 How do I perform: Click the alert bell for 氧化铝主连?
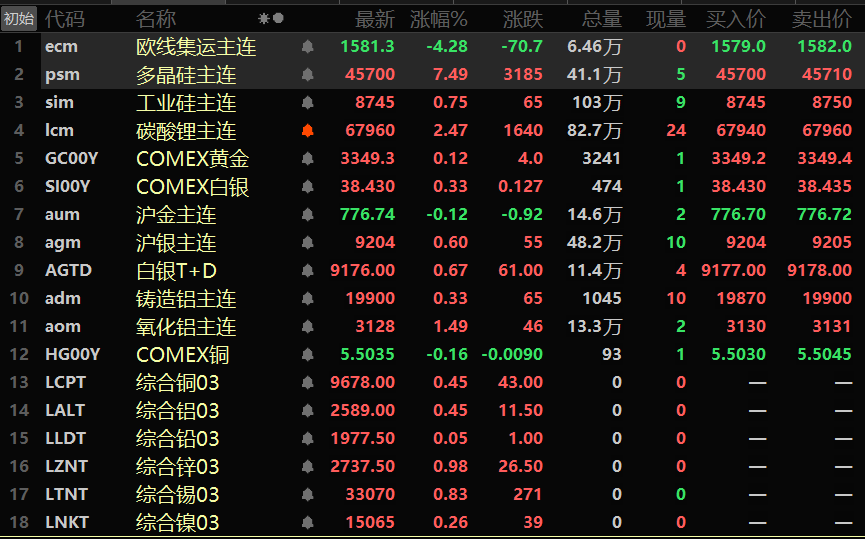tap(307, 327)
